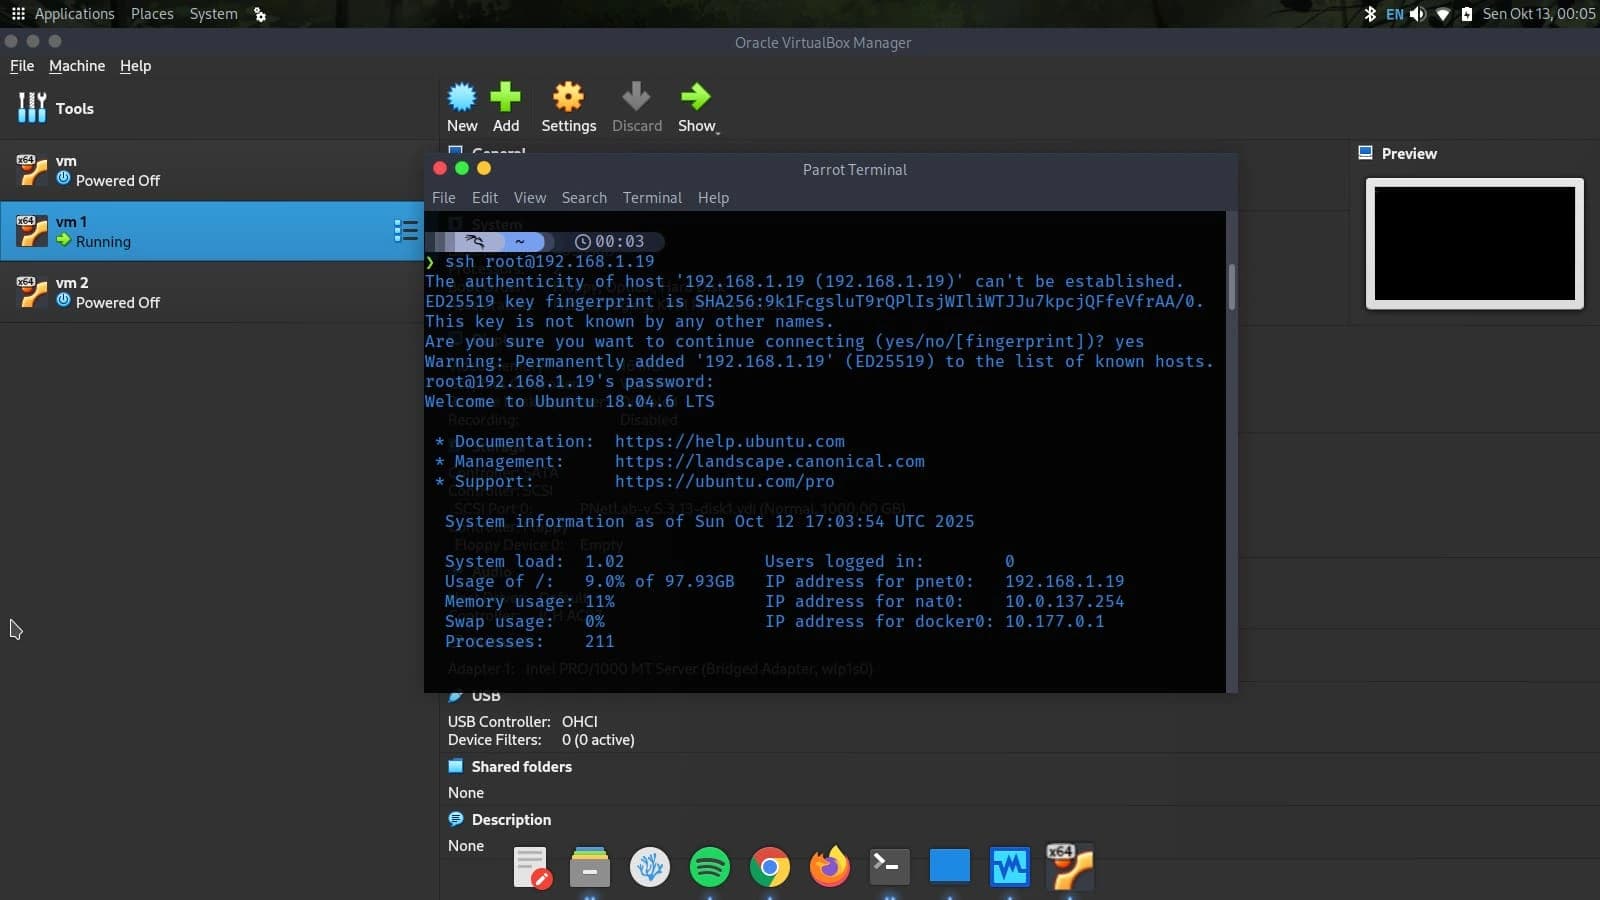The width and height of the screenshot is (1600, 900).
Task: Click the Discard toolbar icon
Action: 636,105
